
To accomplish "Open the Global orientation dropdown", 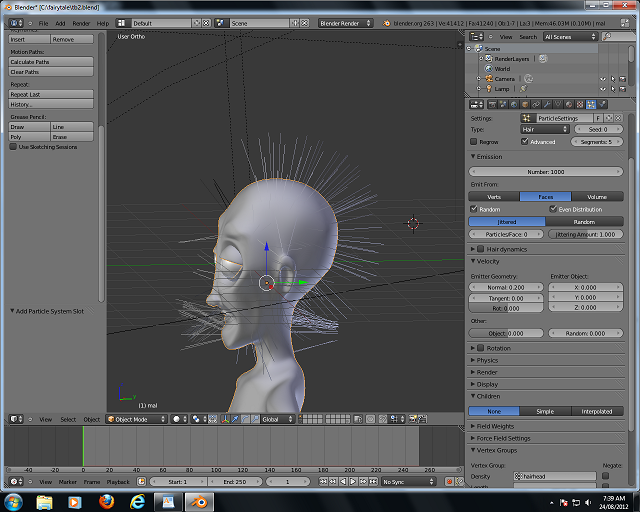I will pyautogui.click(x=278, y=419).
